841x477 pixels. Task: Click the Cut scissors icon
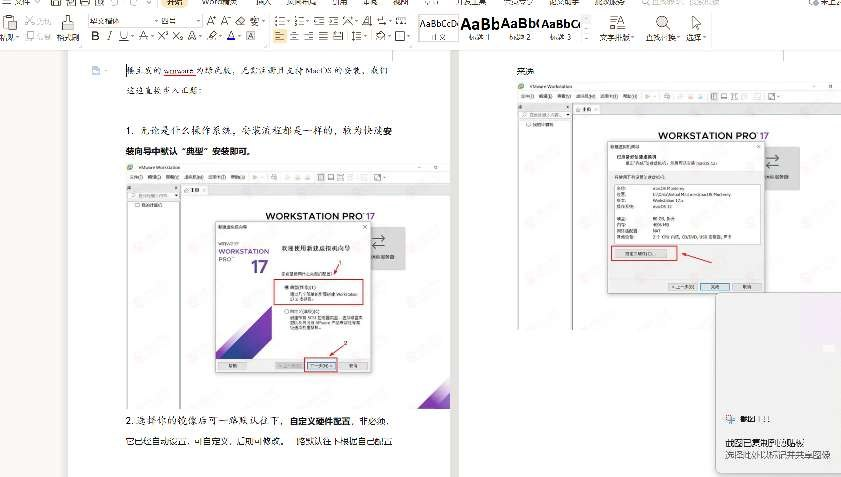(x=30, y=20)
